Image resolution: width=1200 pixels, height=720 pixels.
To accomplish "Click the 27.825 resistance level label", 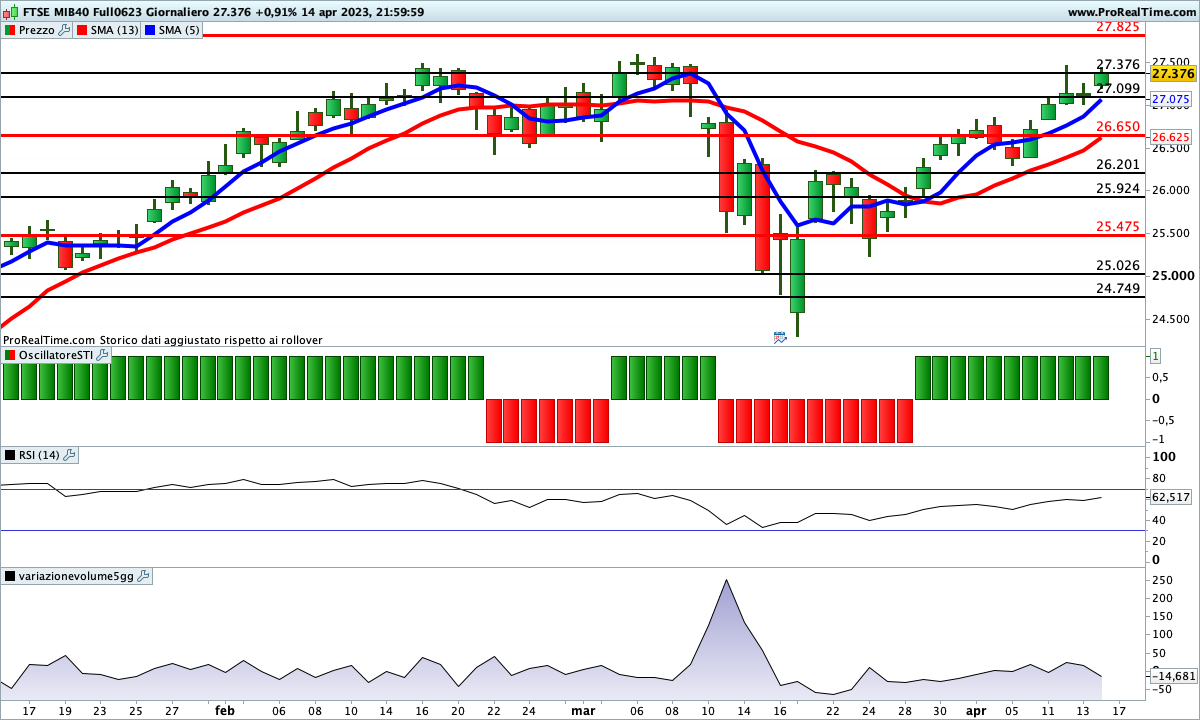I will coord(1118,27).
